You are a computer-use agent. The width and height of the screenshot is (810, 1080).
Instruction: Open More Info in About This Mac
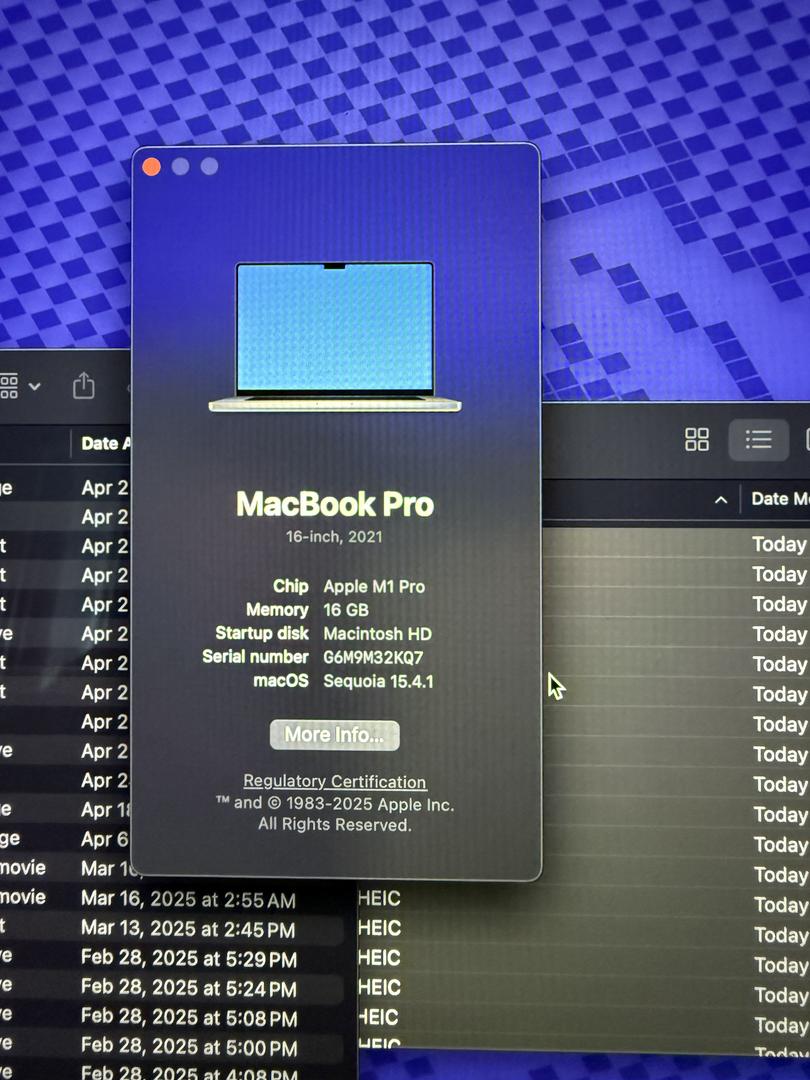[335, 735]
